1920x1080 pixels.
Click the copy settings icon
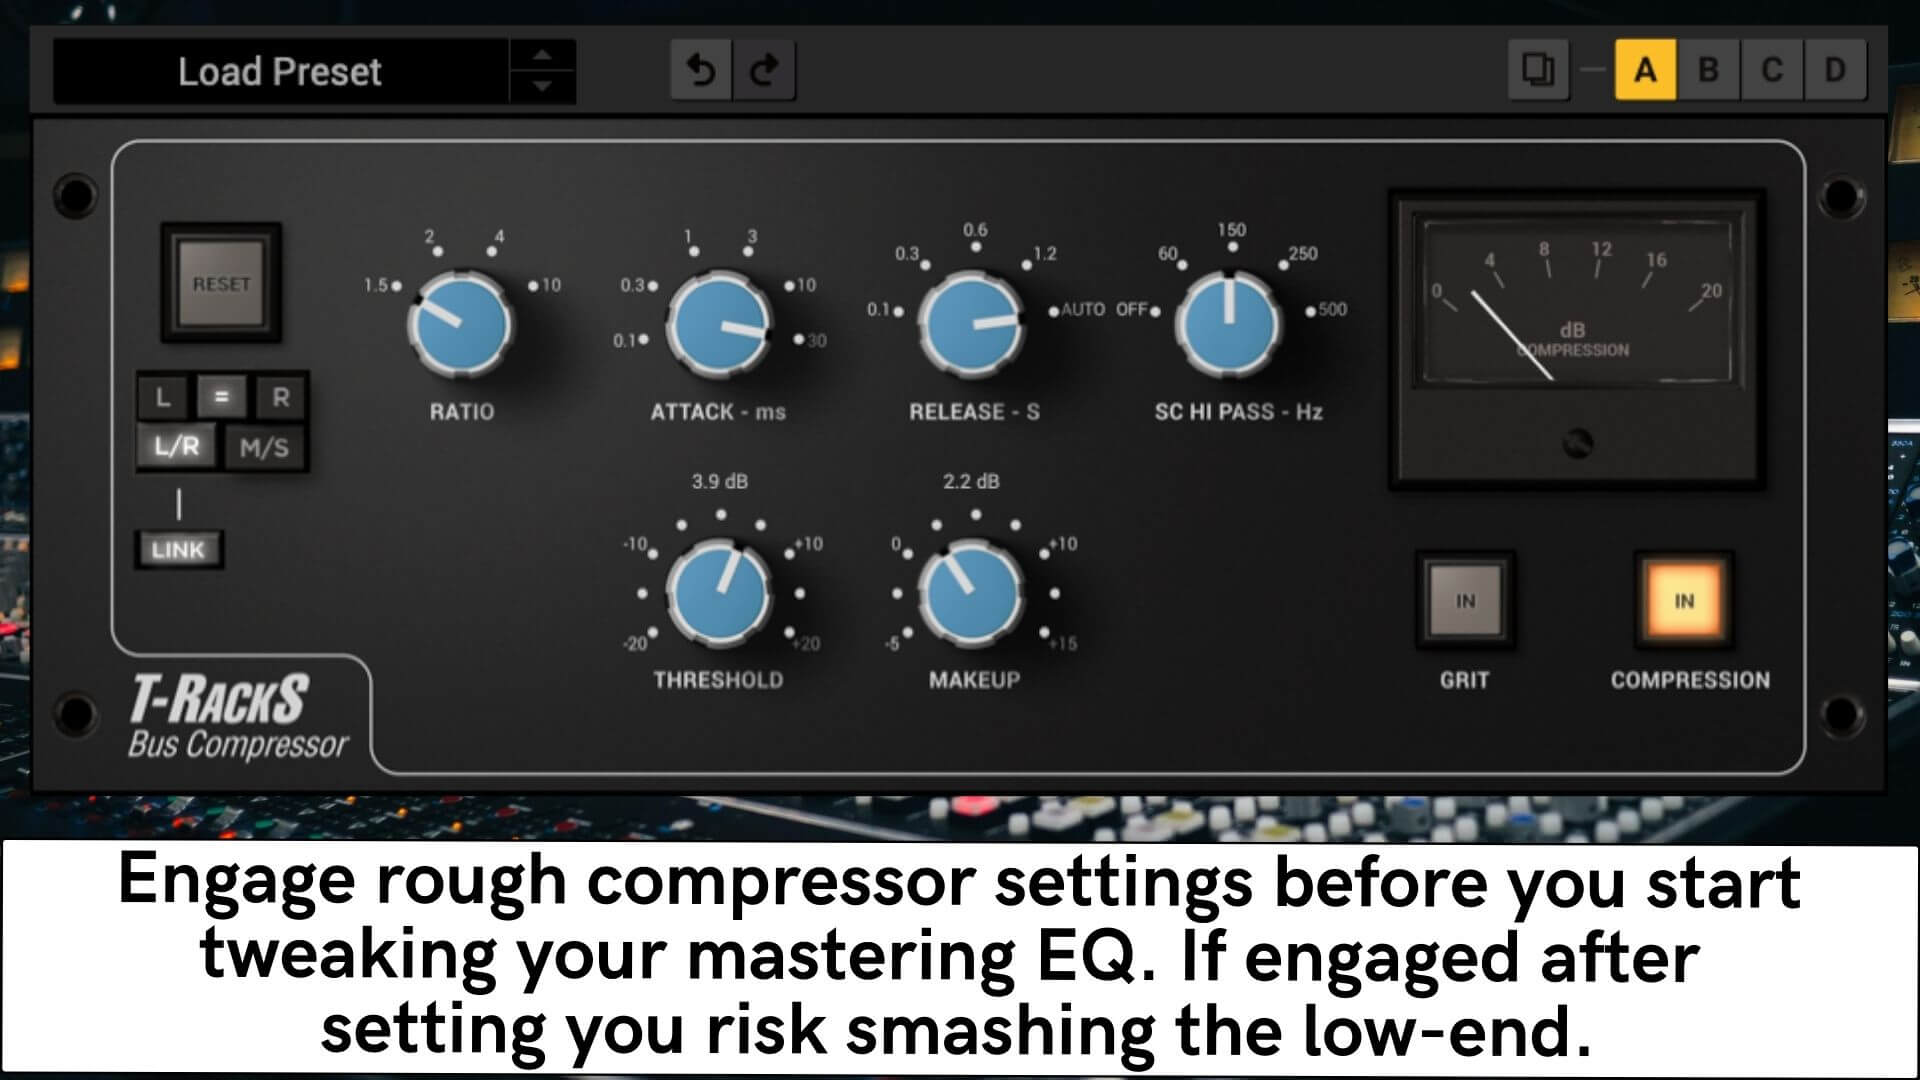click(1538, 70)
